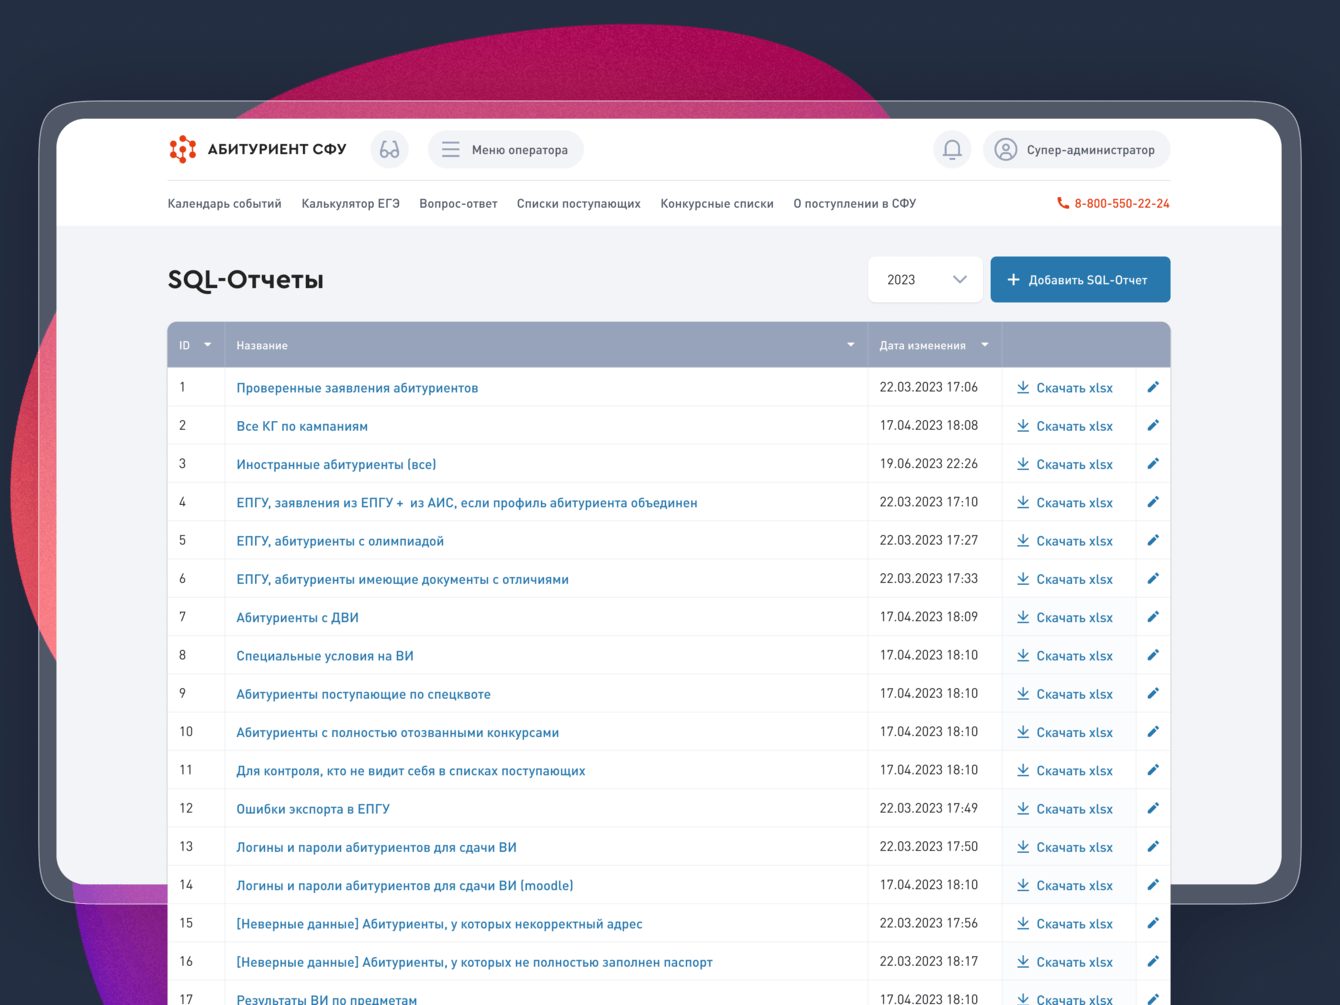
Task: Download xlsx for Иностранные абитуриенты (все)
Action: pos(1065,464)
